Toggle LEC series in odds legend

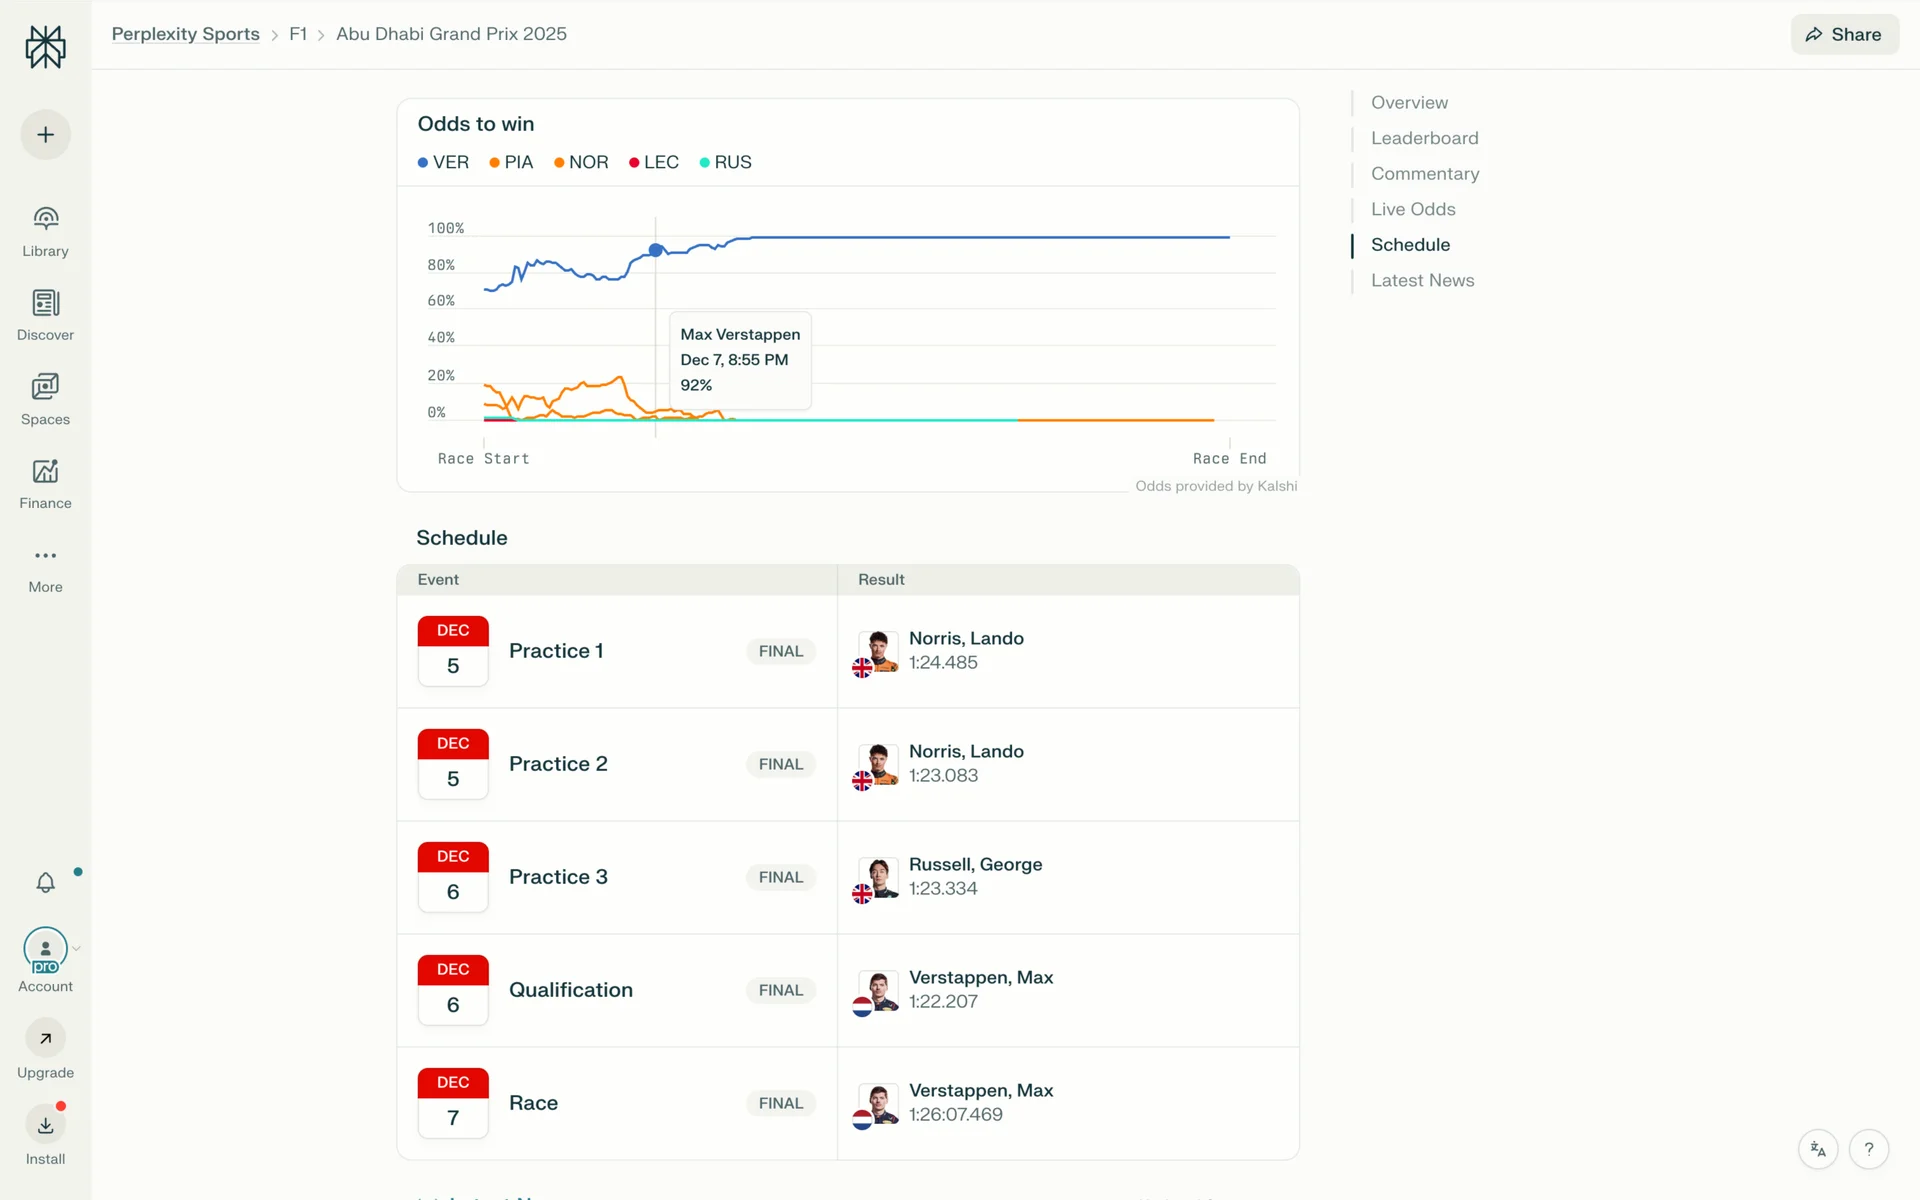pyautogui.click(x=654, y=162)
